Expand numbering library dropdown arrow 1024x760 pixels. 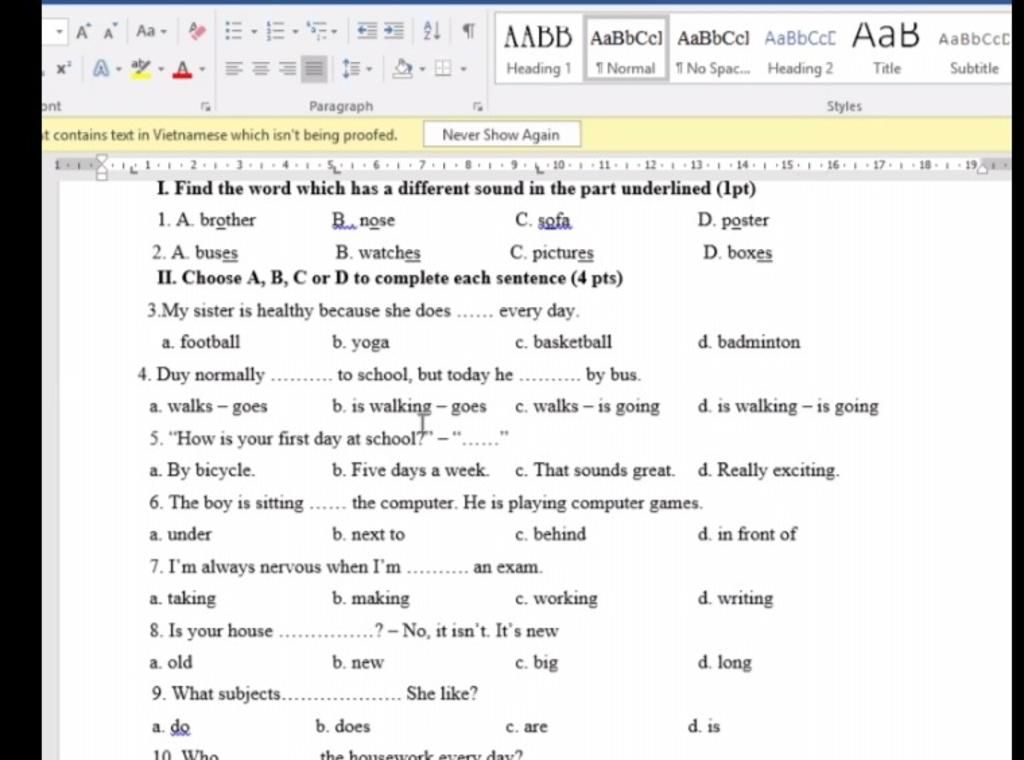click(295, 31)
